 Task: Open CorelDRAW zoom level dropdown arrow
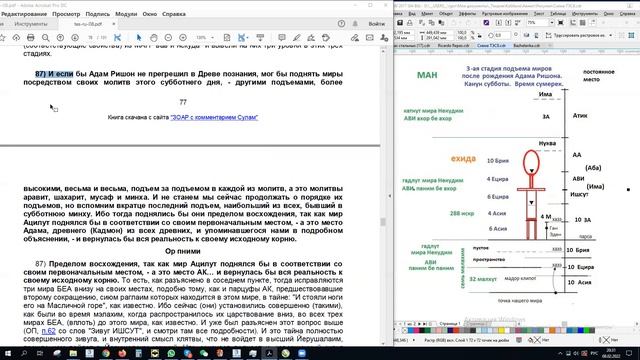[551, 23]
